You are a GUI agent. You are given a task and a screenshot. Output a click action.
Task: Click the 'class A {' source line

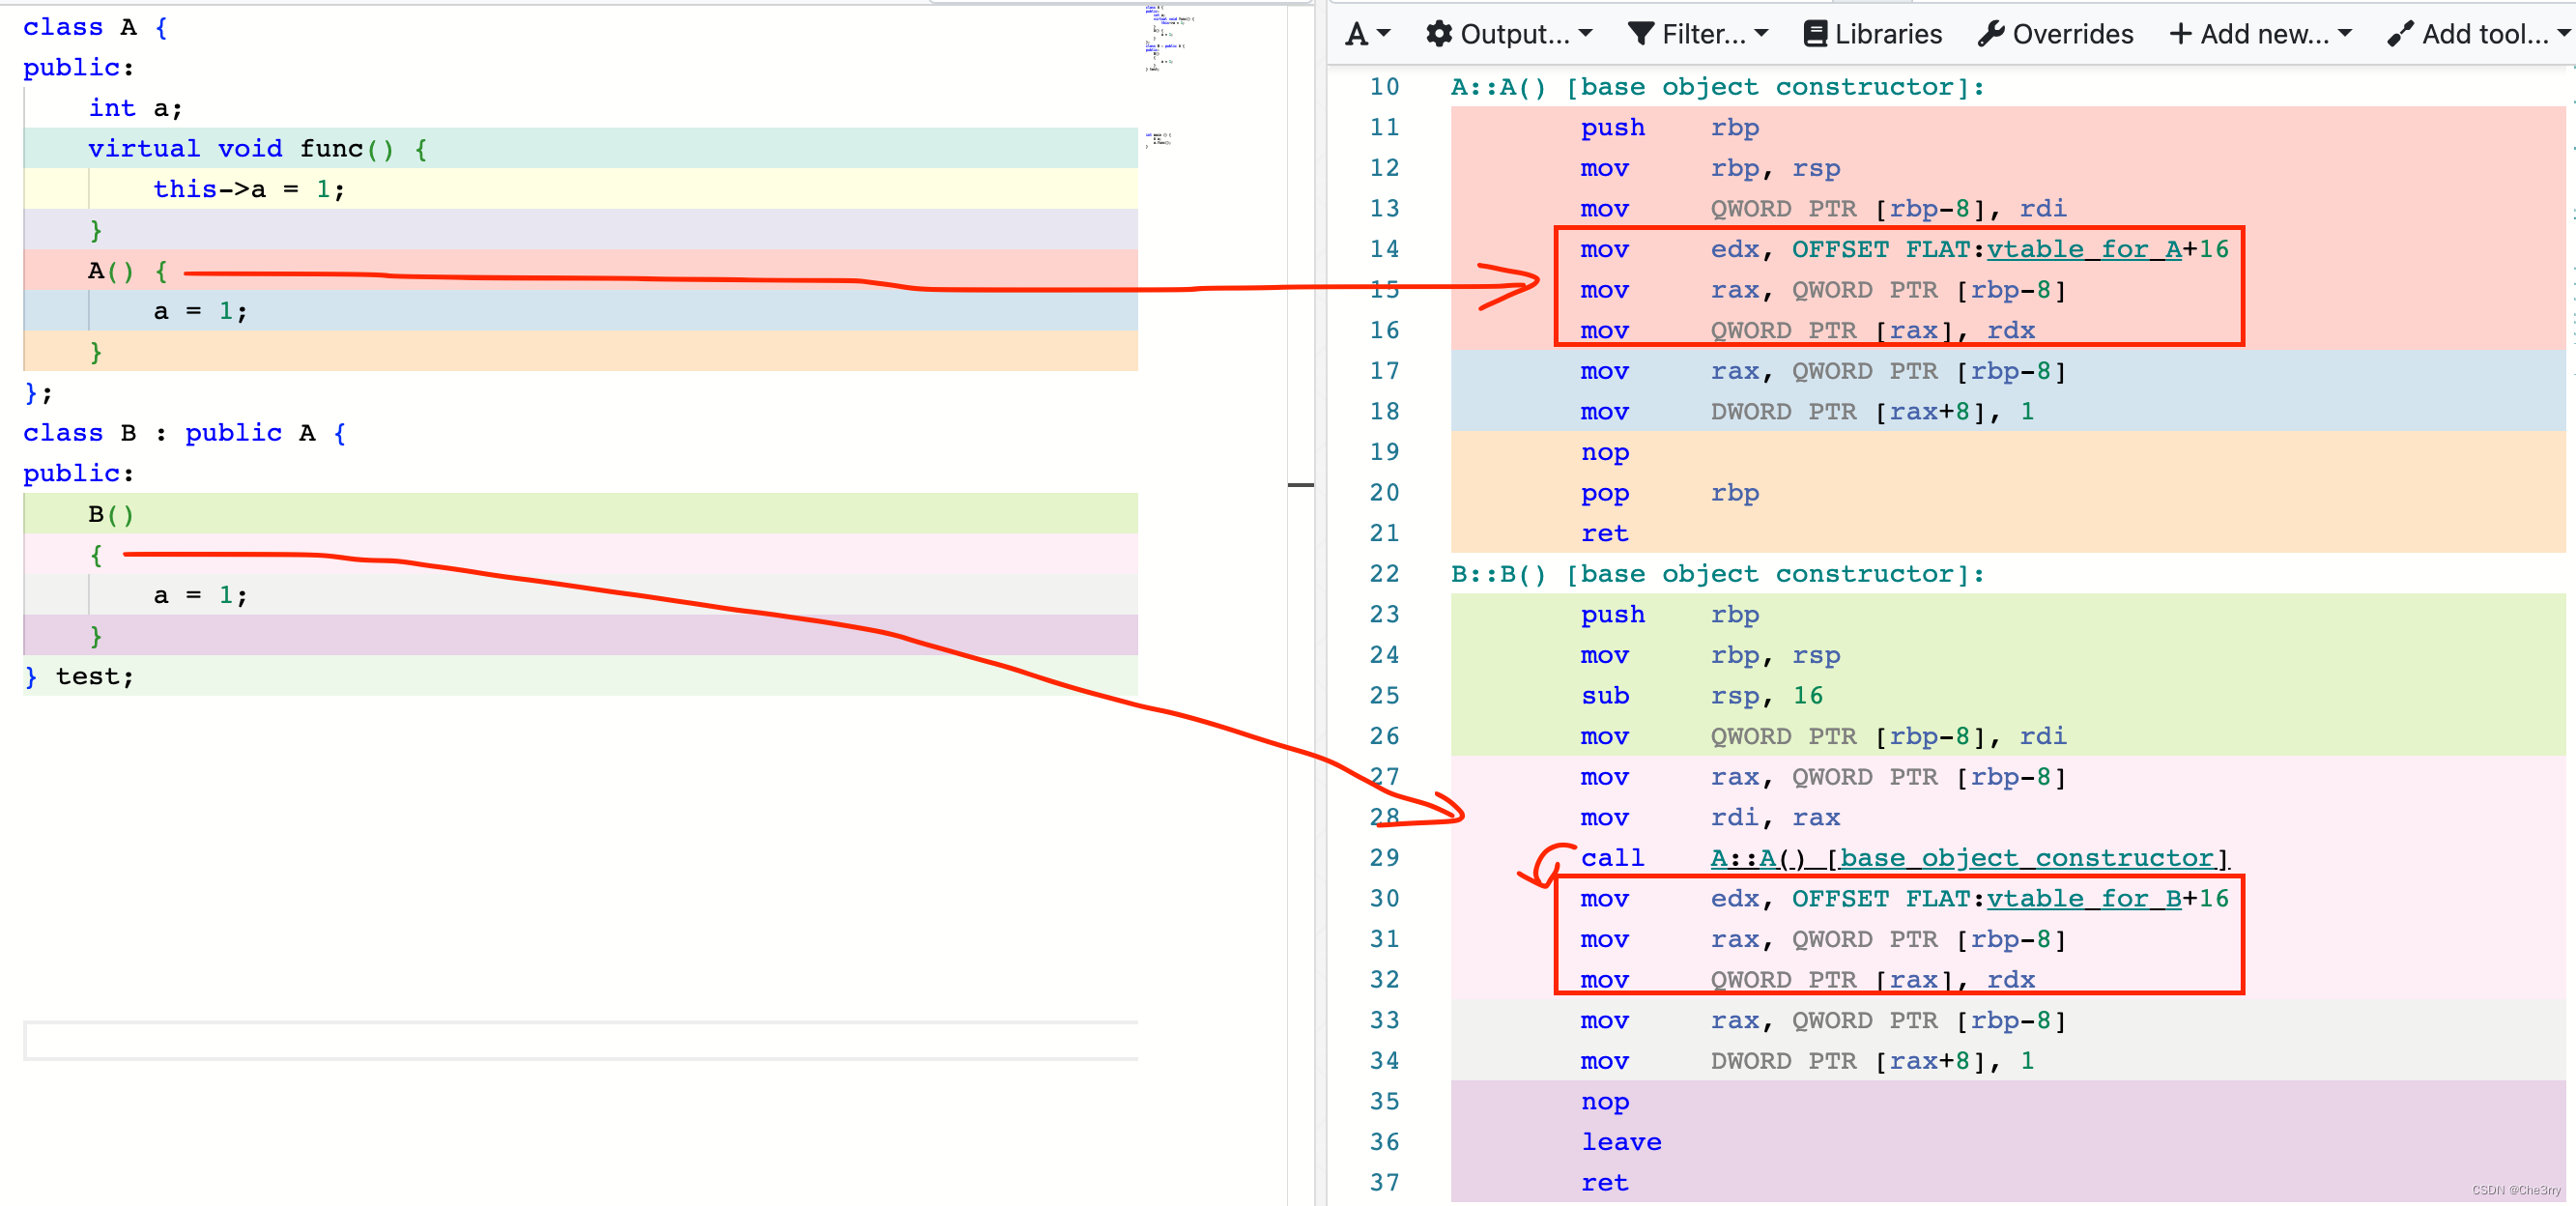point(95,27)
